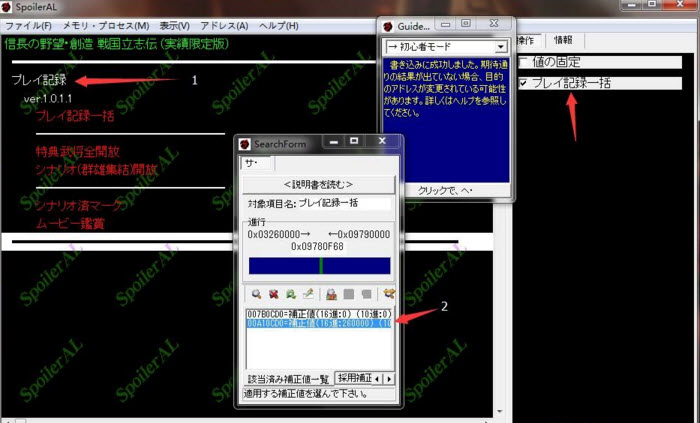Click the Guide window title icon

pyautogui.click(x=388, y=26)
